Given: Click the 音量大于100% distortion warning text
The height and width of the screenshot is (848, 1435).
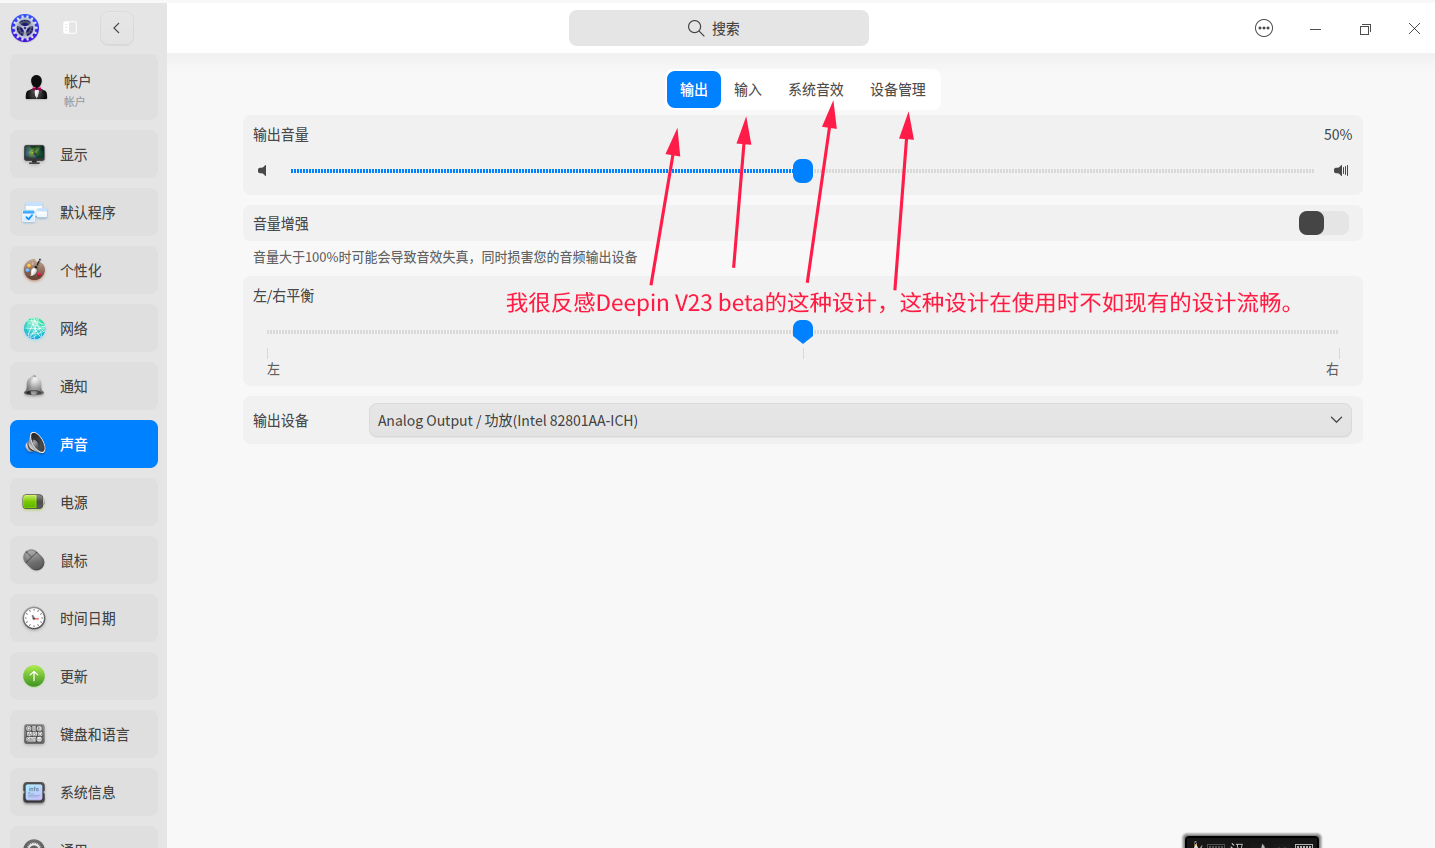Looking at the screenshot, I should click(x=445, y=257).
